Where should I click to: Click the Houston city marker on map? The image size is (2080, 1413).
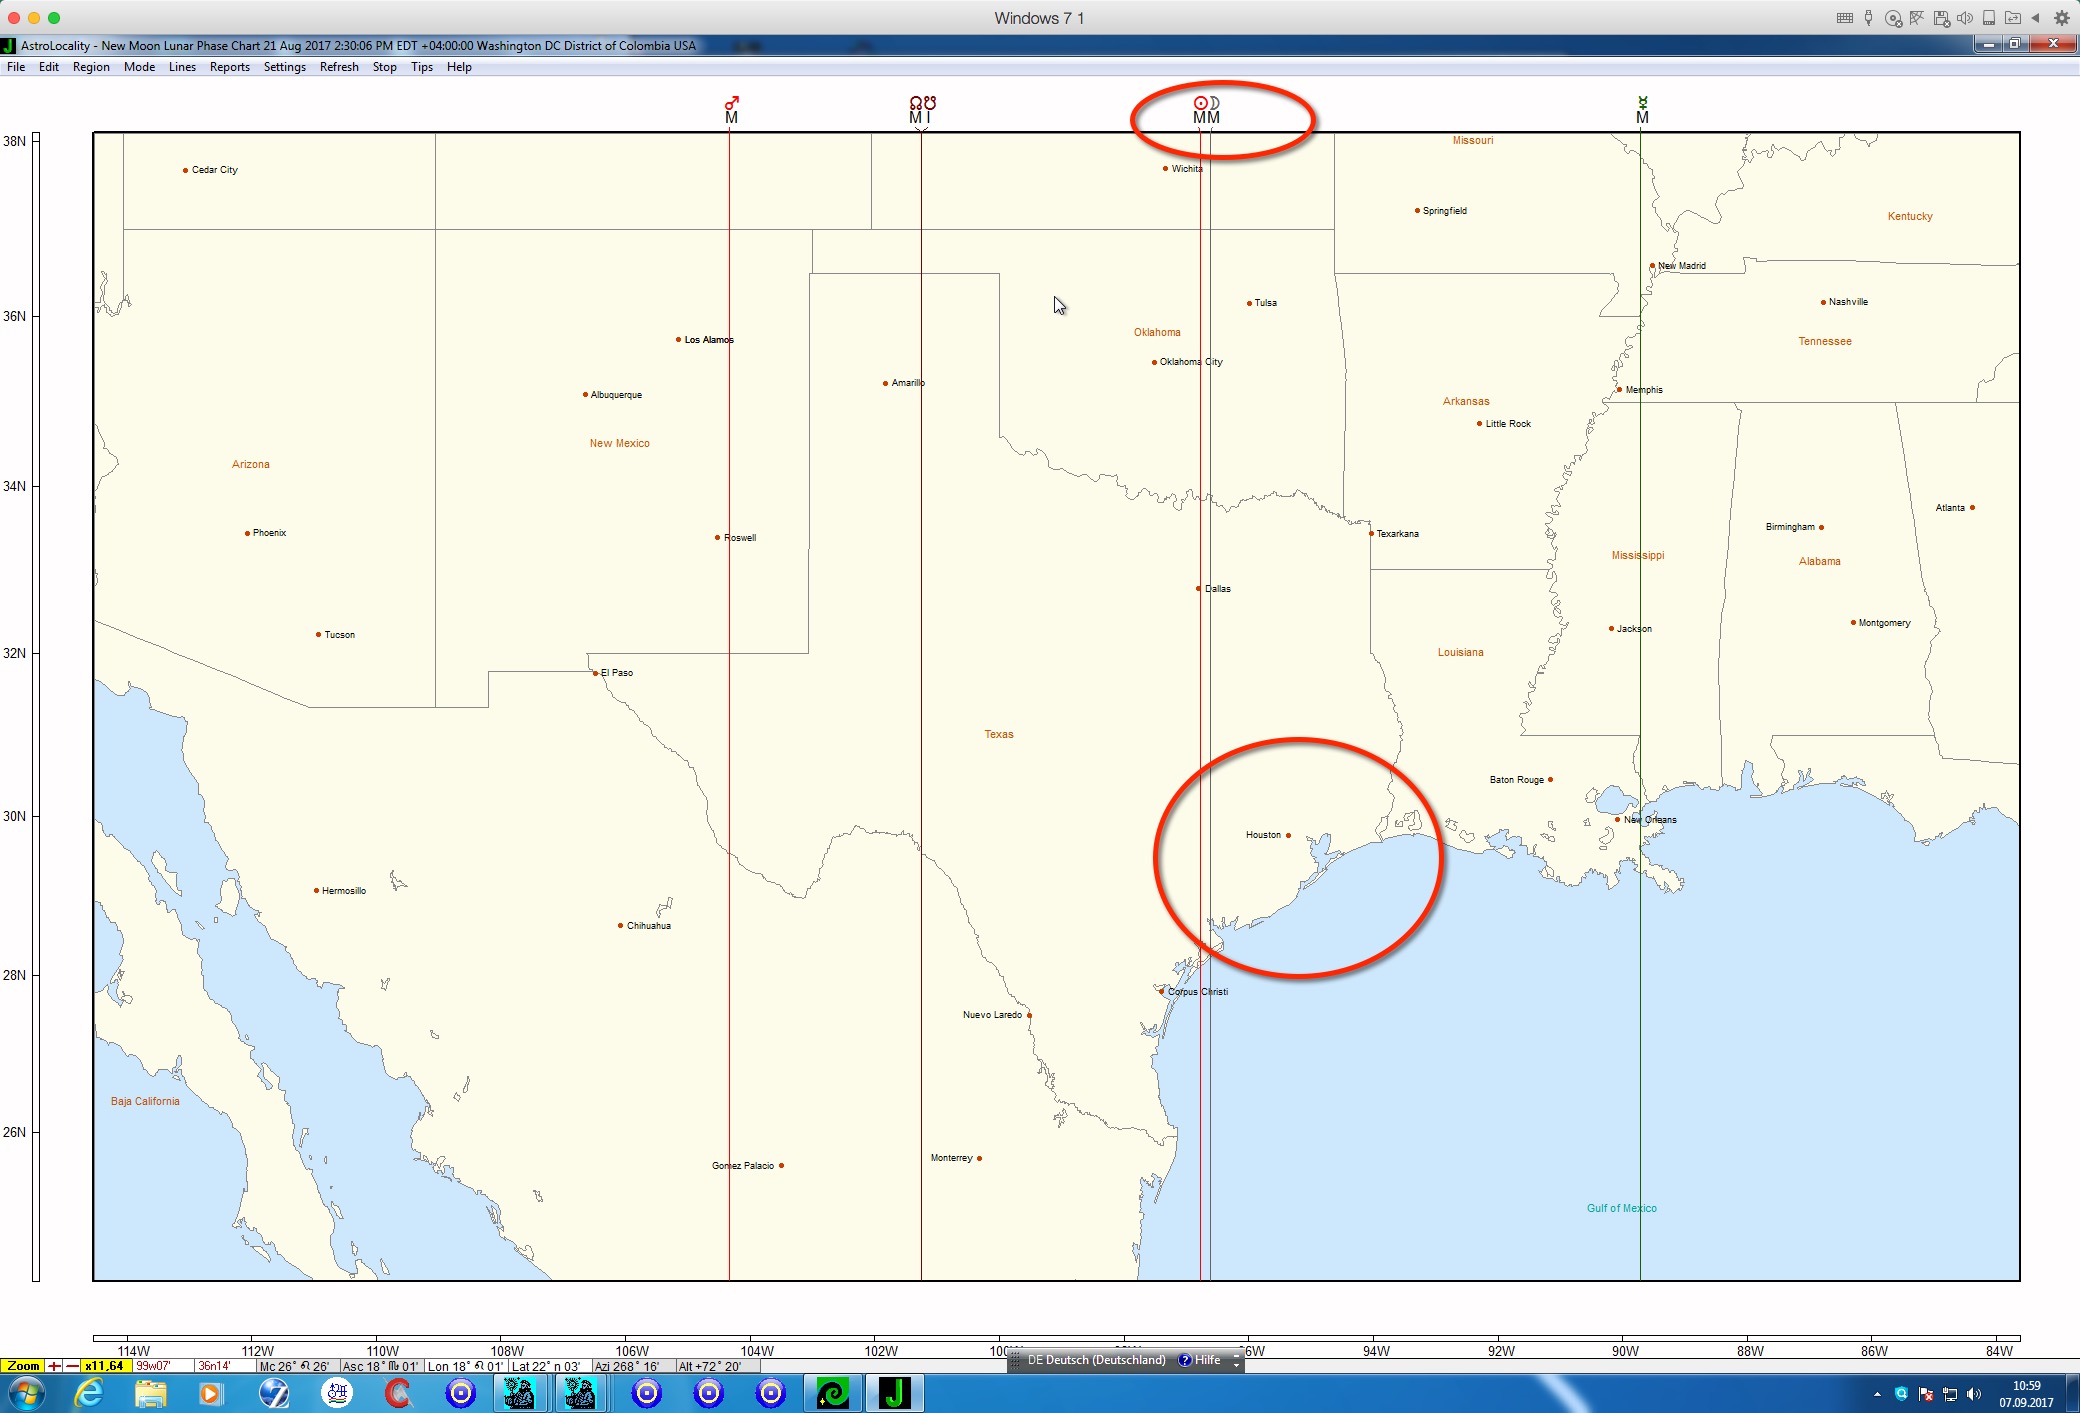click(x=1288, y=835)
